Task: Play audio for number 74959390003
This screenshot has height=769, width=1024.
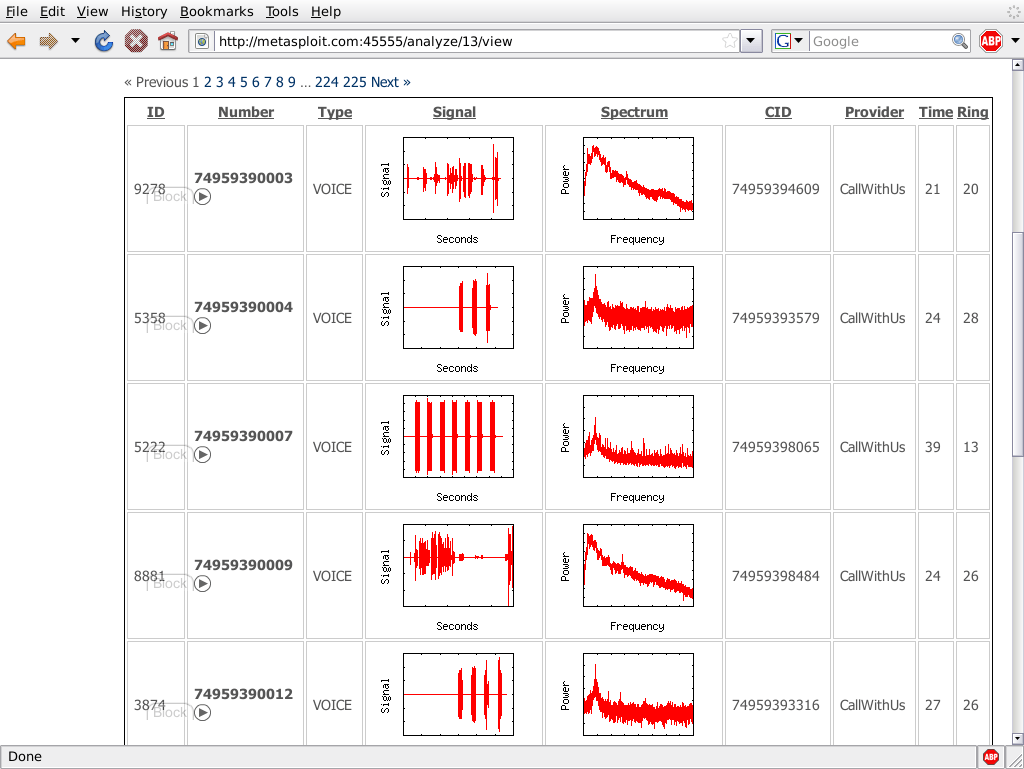Action: coord(202,197)
